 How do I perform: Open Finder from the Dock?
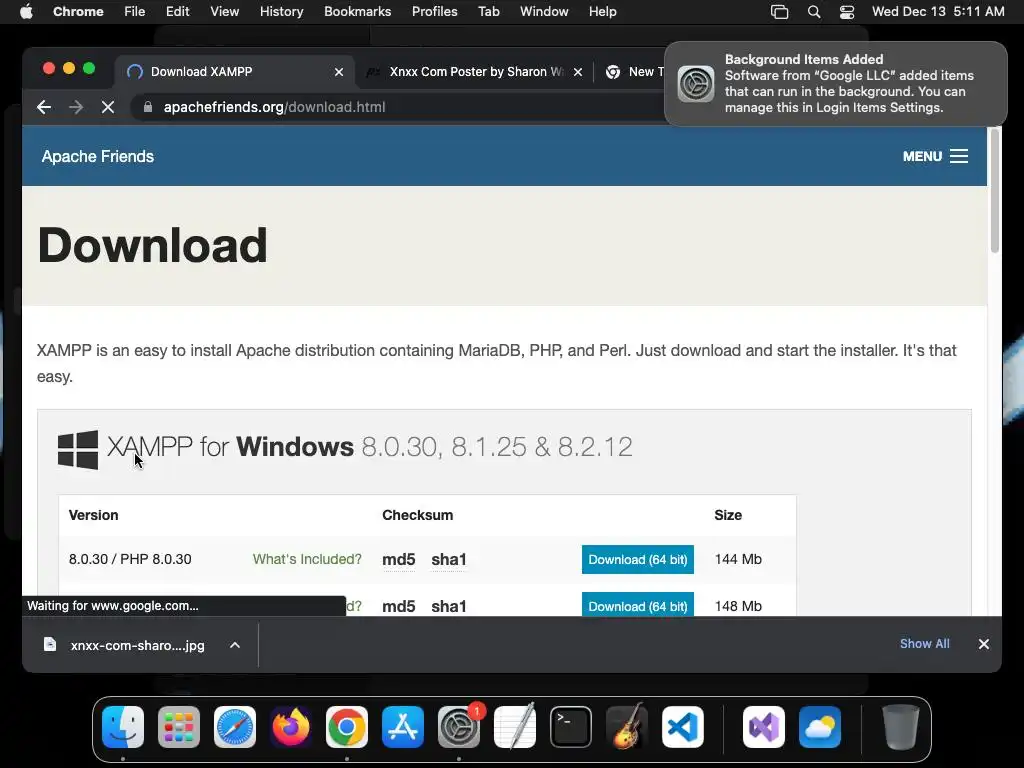pyautogui.click(x=123, y=727)
